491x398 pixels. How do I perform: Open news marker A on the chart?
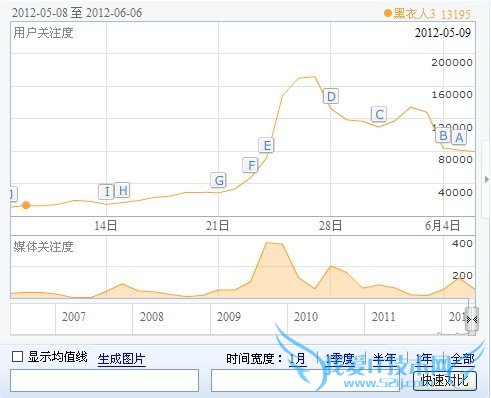click(459, 137)
